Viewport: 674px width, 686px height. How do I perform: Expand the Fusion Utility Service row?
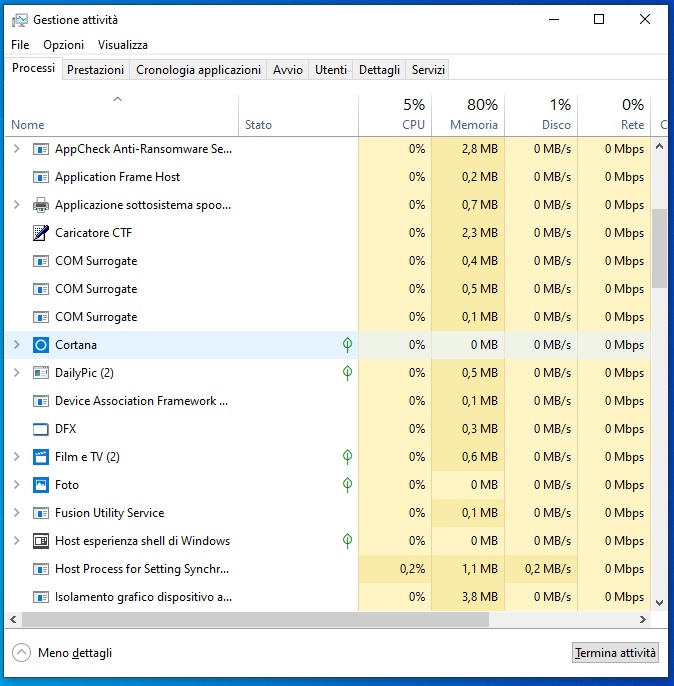point(17,513)
